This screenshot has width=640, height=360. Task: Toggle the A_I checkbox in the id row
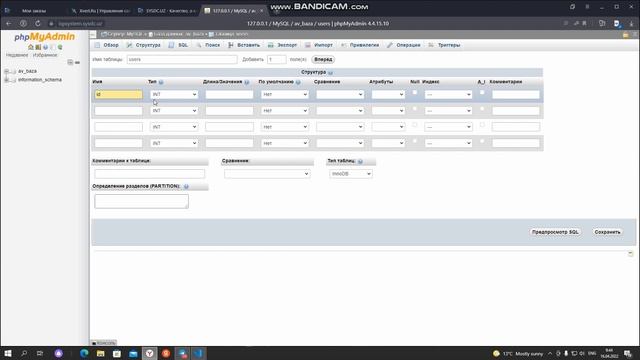coord(482,93)
